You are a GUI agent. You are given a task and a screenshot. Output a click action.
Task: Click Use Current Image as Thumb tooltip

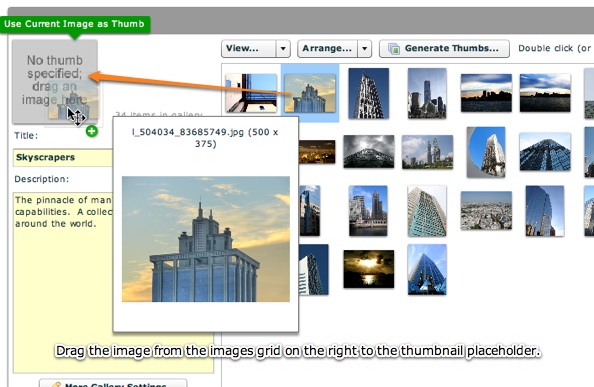75,24
